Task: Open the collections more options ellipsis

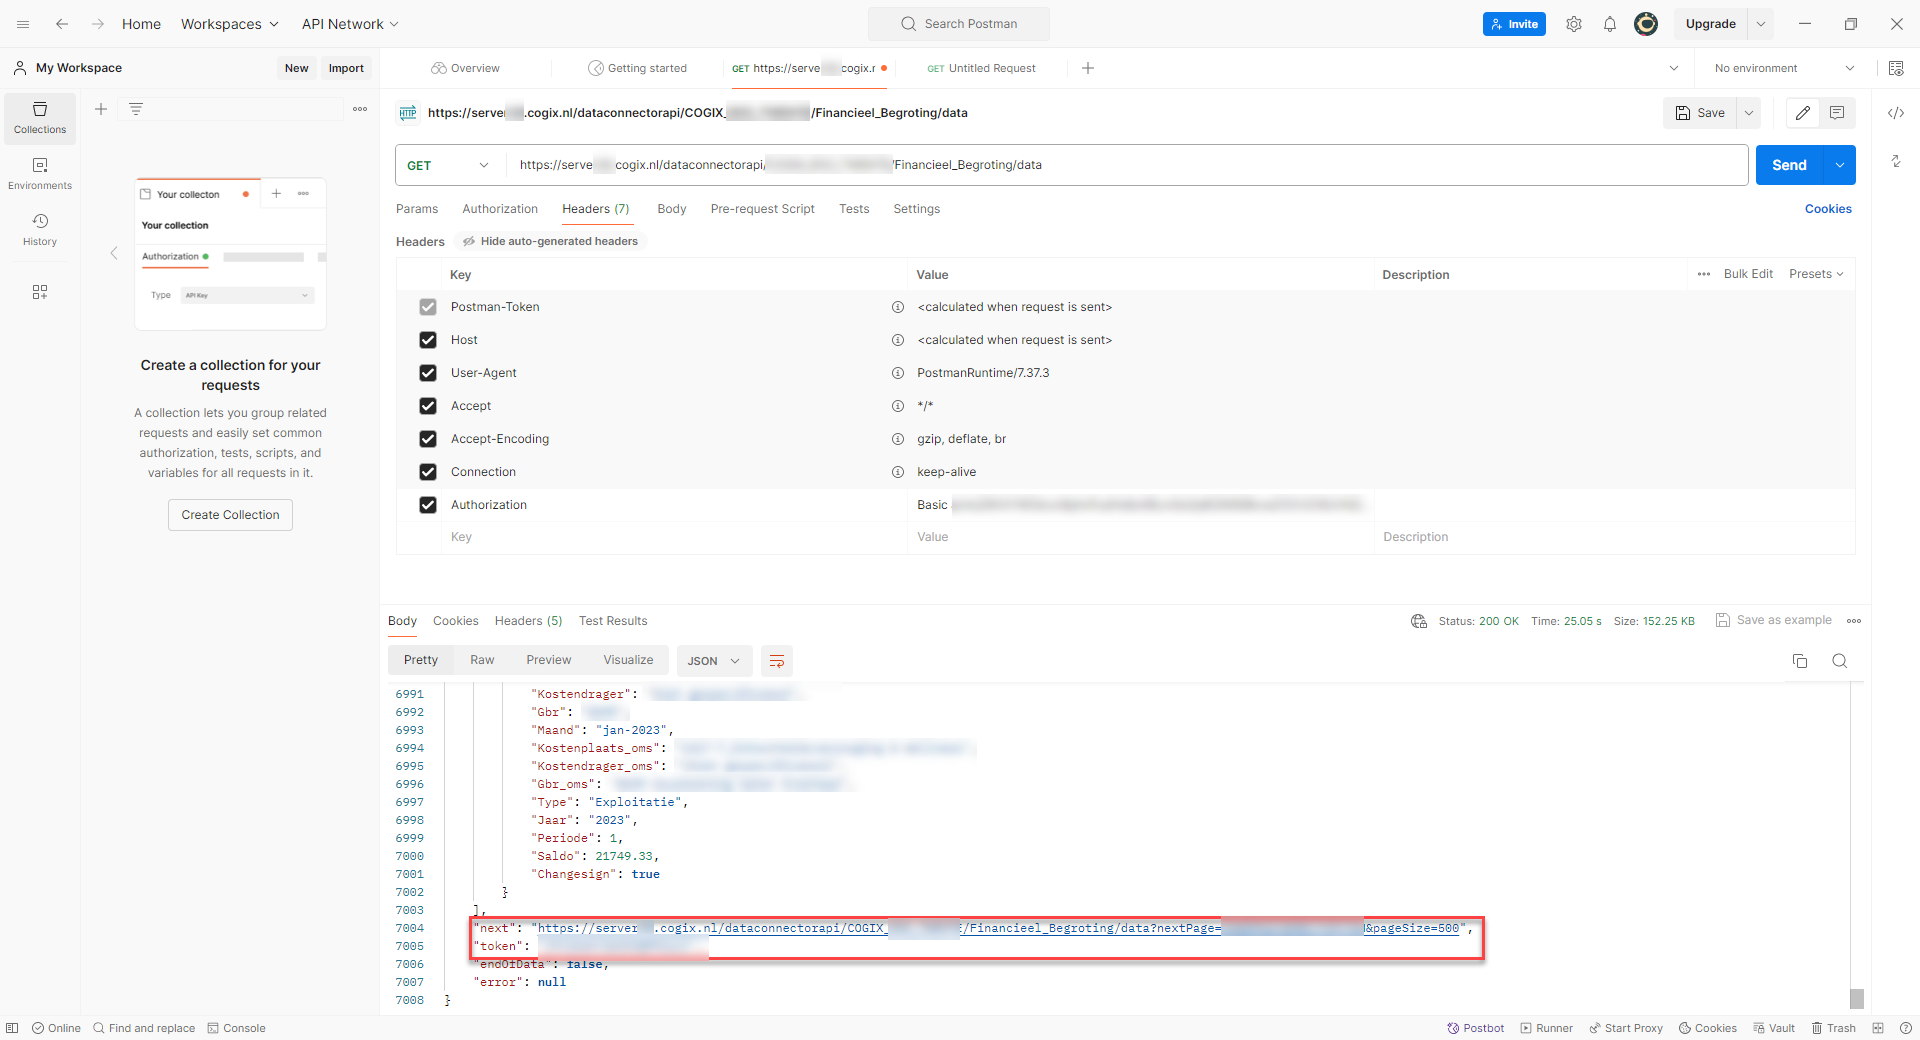Action: click(360, 109)
